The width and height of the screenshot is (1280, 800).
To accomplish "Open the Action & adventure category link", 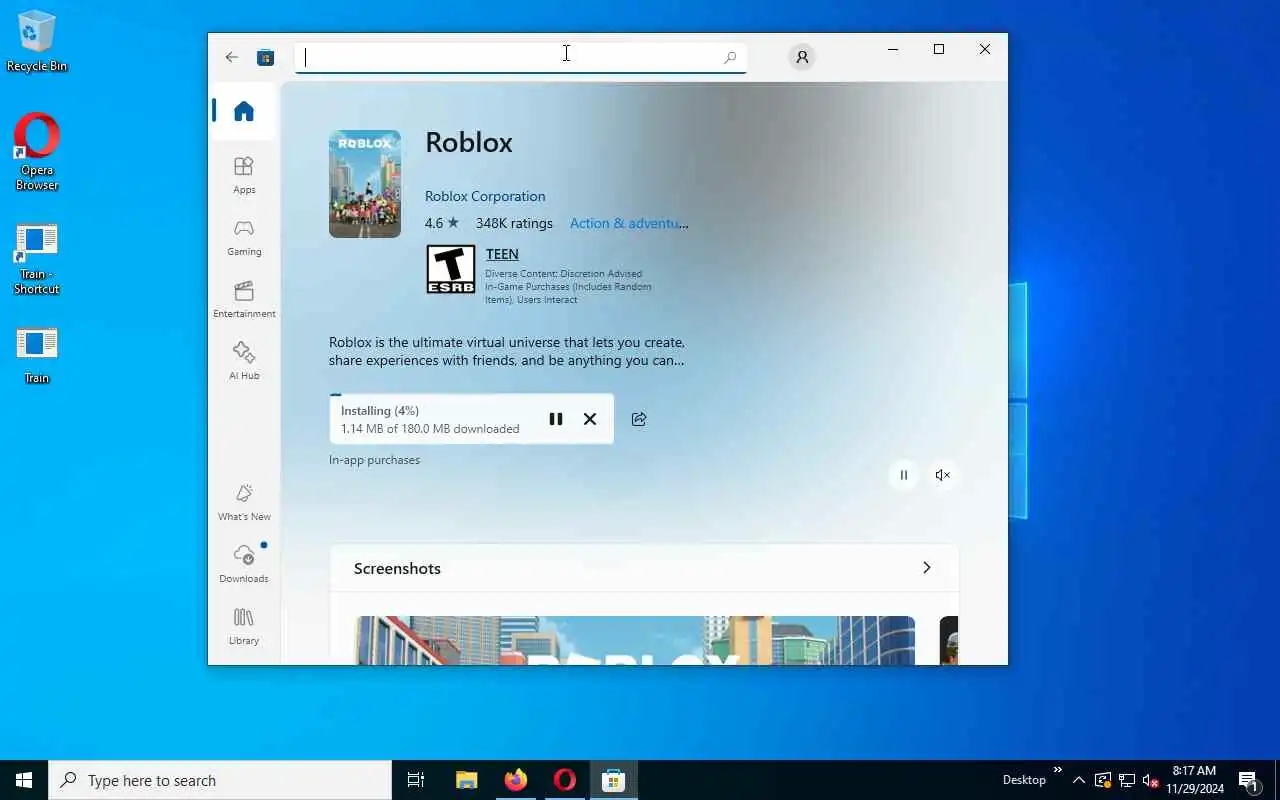I will 629,223.
